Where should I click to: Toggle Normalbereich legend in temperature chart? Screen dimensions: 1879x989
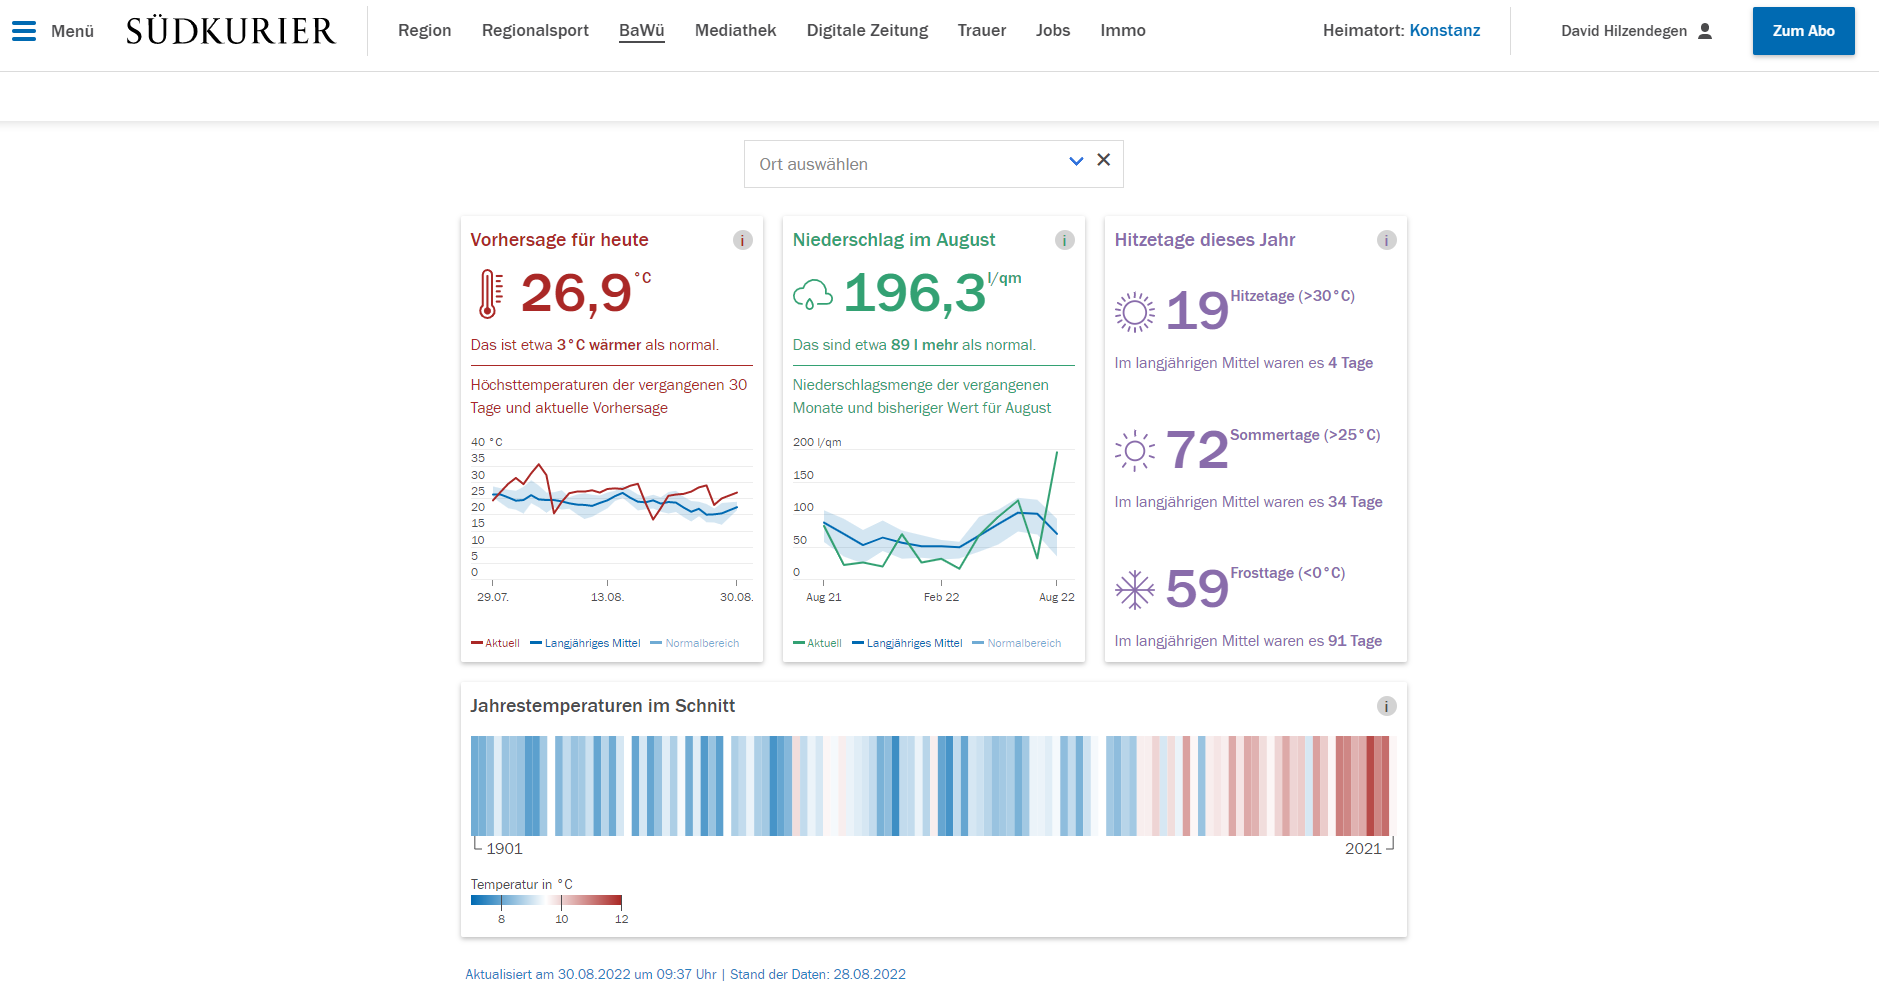(x=695, y=643)
